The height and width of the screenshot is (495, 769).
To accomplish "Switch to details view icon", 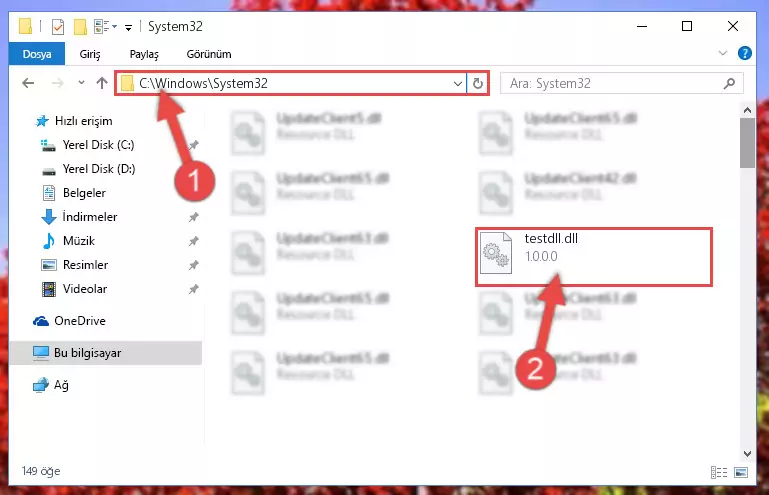I will pyautogui.click(x=719, y=472).
